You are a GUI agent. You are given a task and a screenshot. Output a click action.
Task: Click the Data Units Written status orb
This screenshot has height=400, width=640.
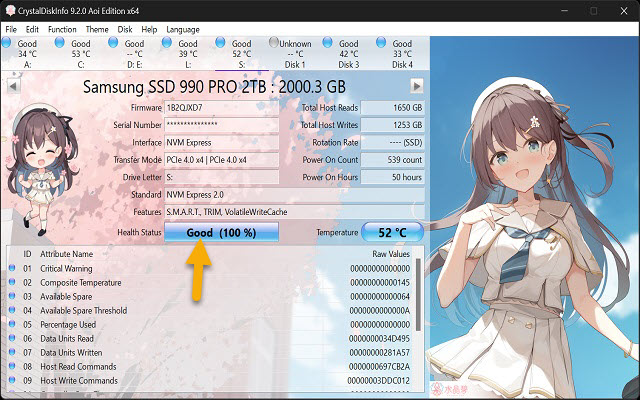tap(12, 351)
